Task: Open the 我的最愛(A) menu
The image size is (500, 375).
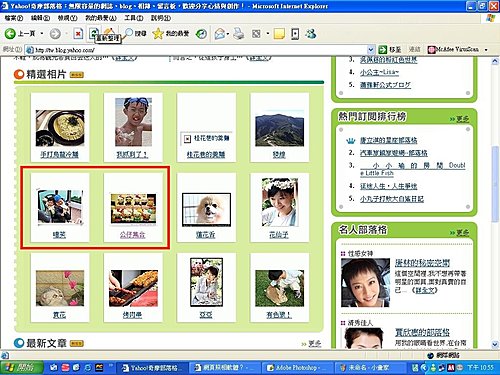Action: point(101,18)
